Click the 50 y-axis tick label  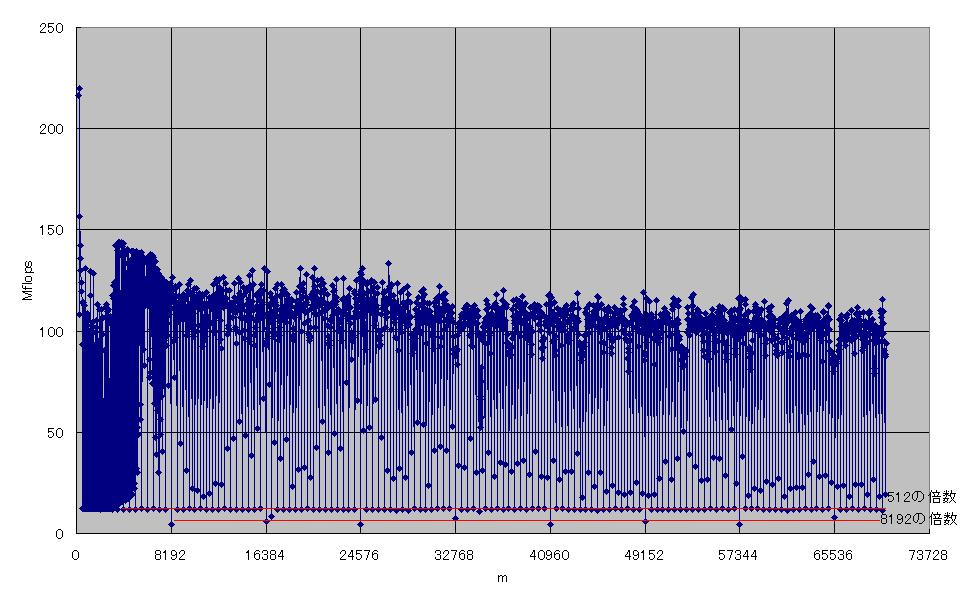point(60,432)
